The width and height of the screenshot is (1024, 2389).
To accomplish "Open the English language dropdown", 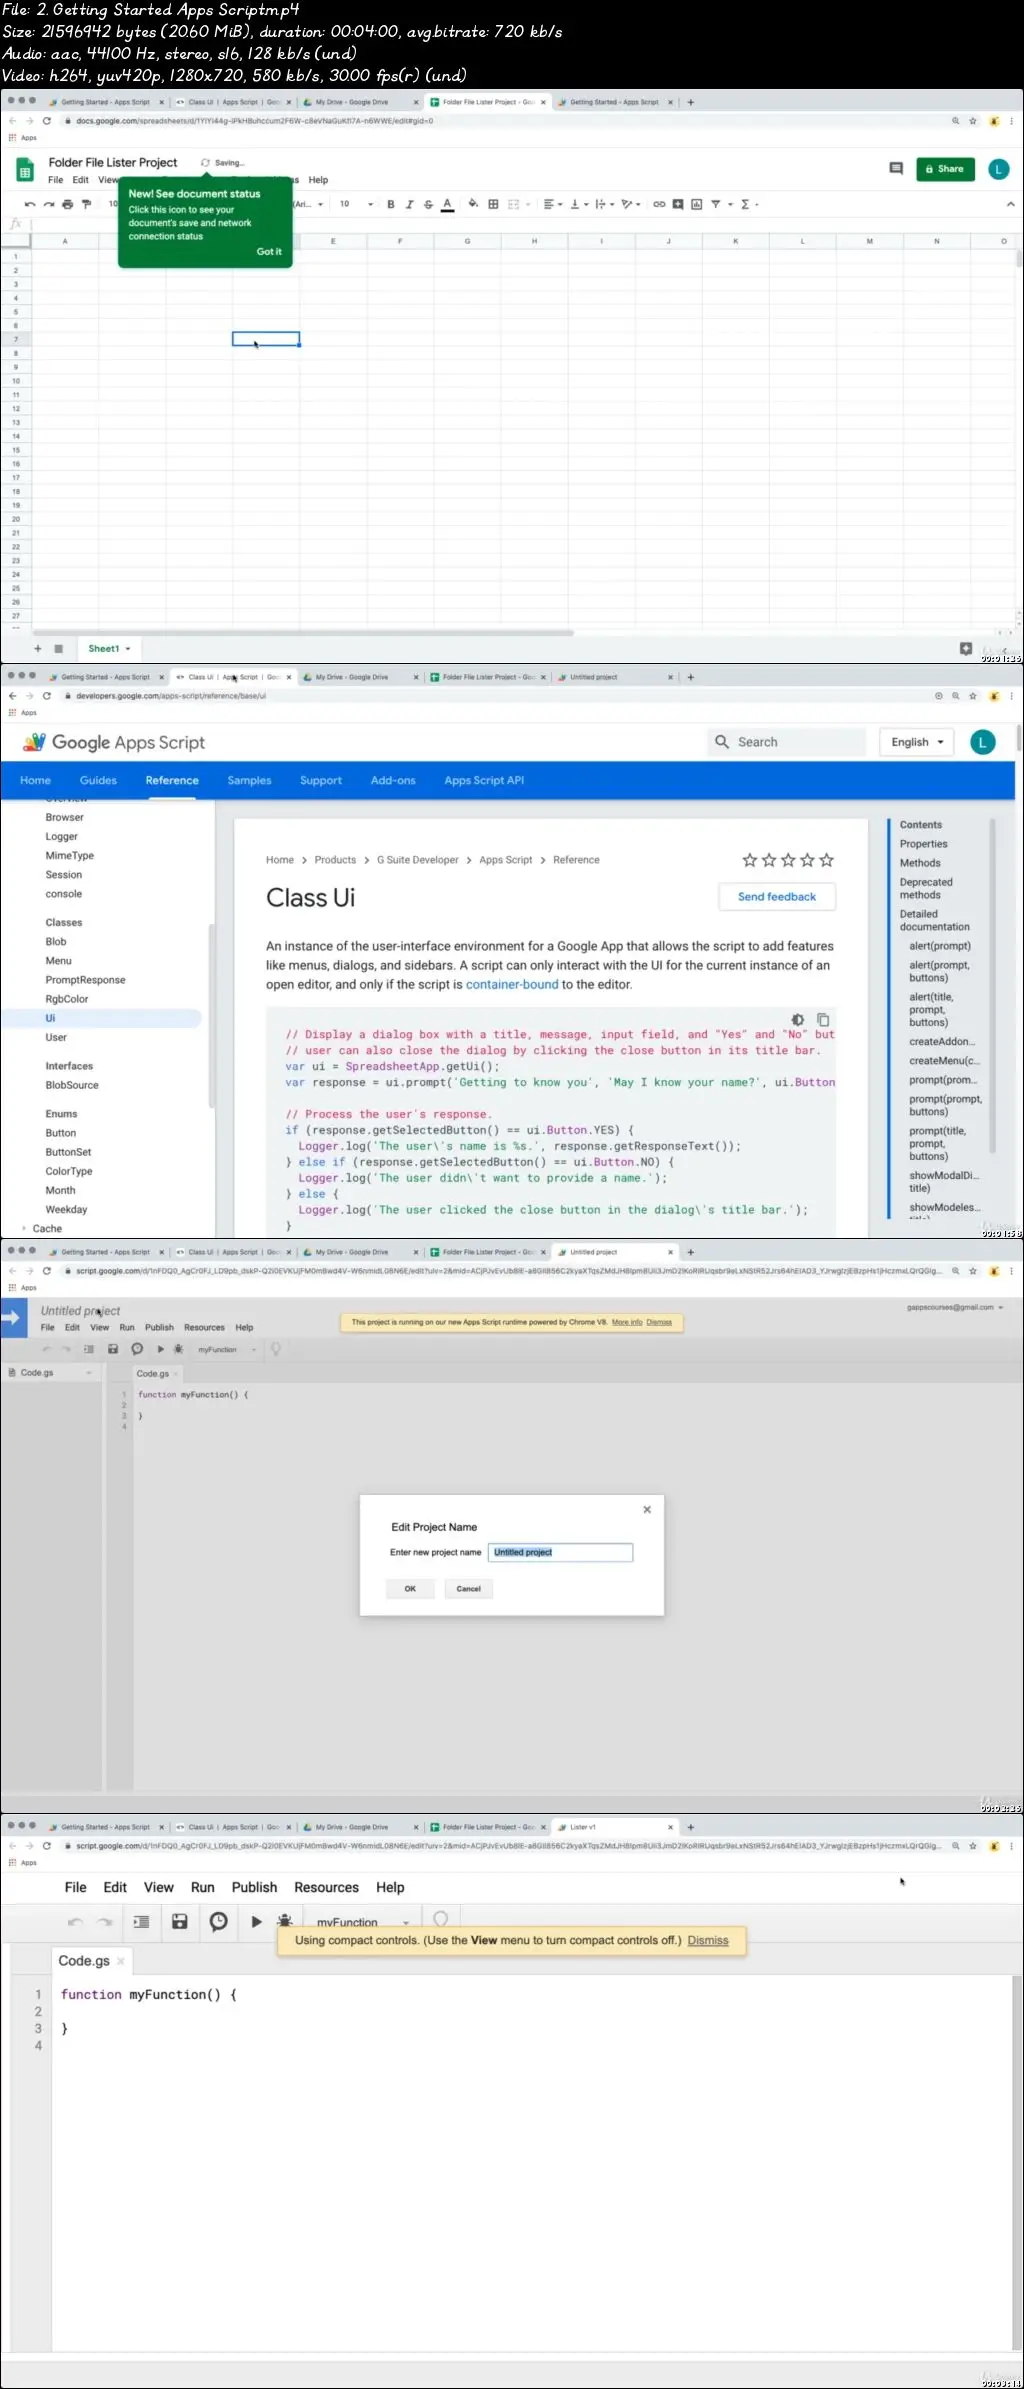I will pyautogui.click(x=917, y=742).
